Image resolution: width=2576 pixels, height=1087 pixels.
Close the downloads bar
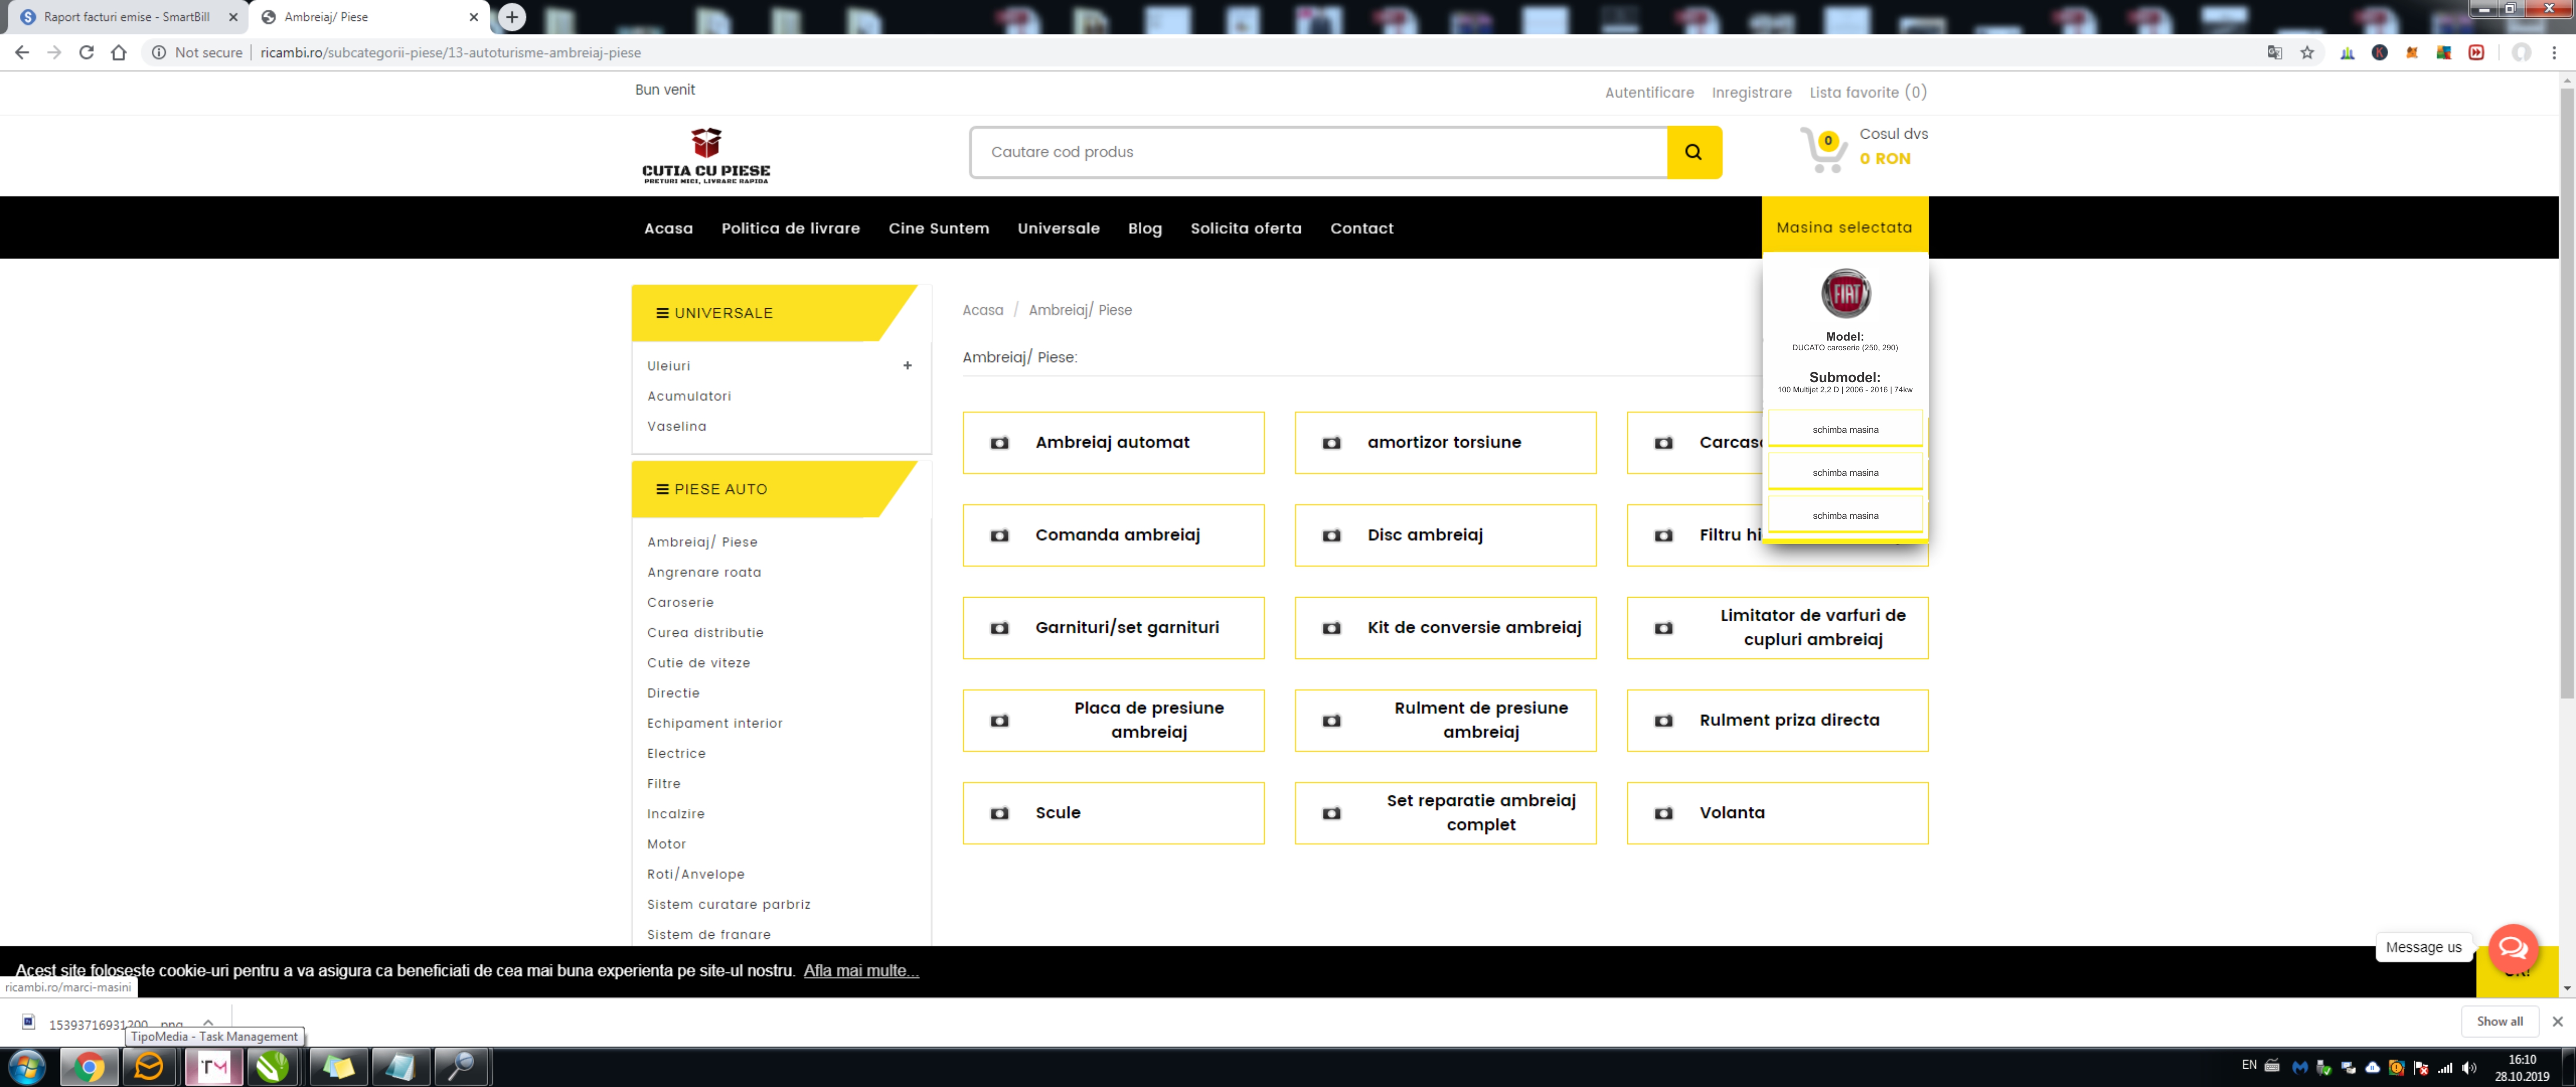click(x=2557, y=1021)
